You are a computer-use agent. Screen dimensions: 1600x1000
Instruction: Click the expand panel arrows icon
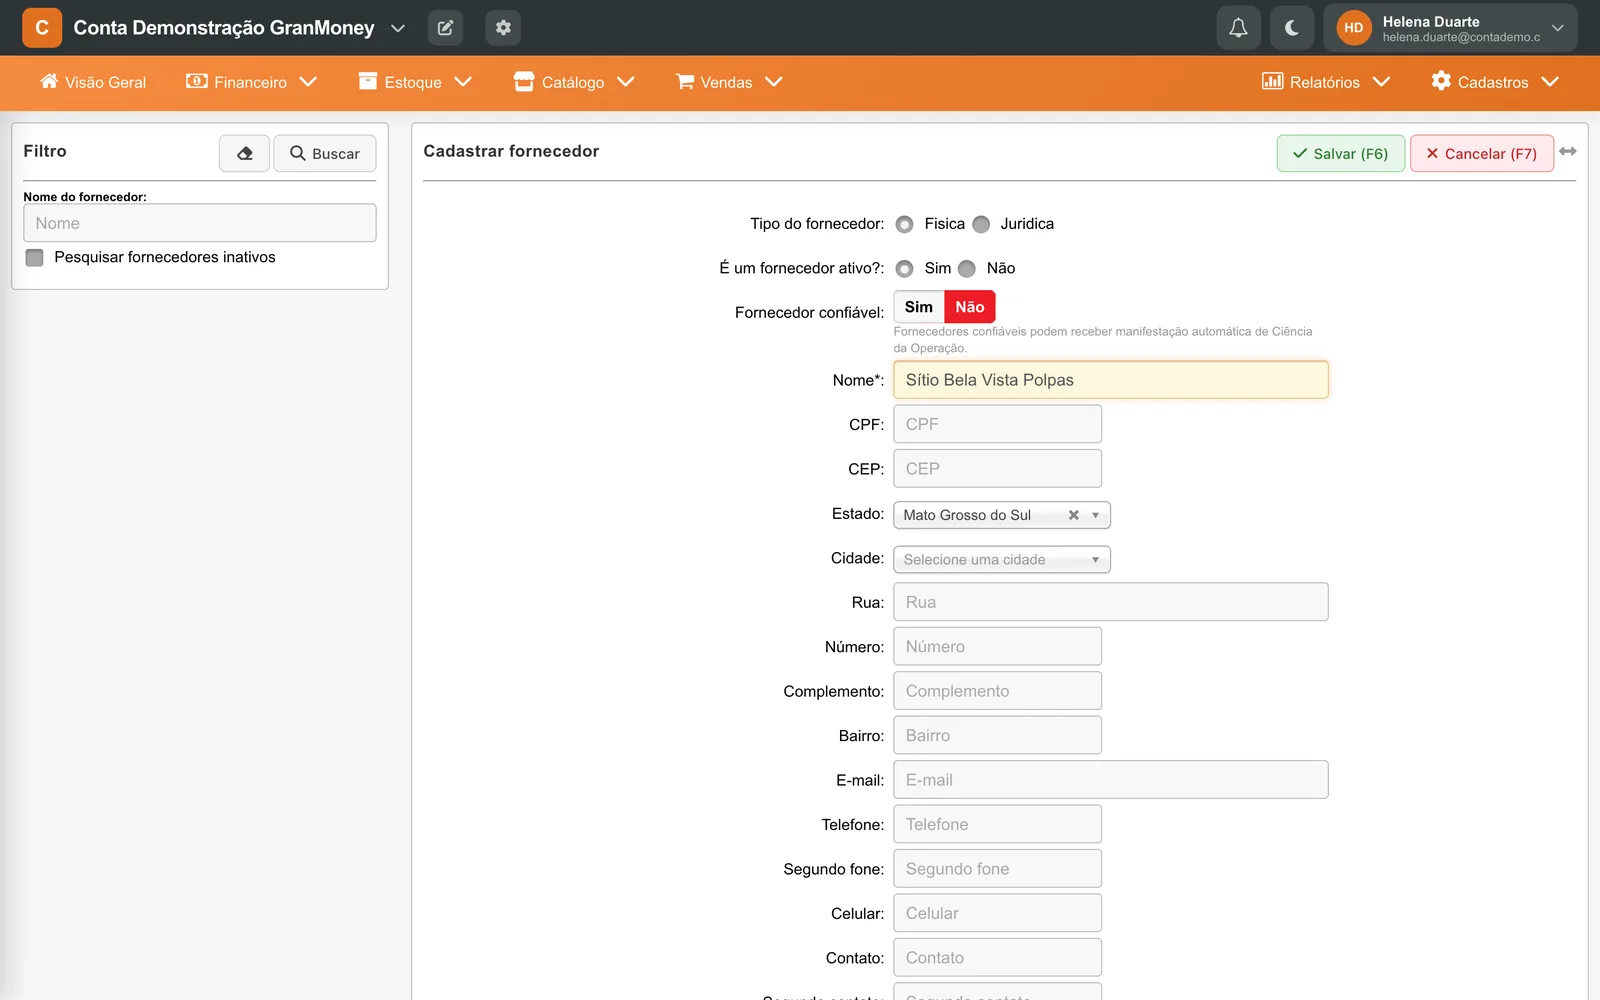click(1568, 151)
